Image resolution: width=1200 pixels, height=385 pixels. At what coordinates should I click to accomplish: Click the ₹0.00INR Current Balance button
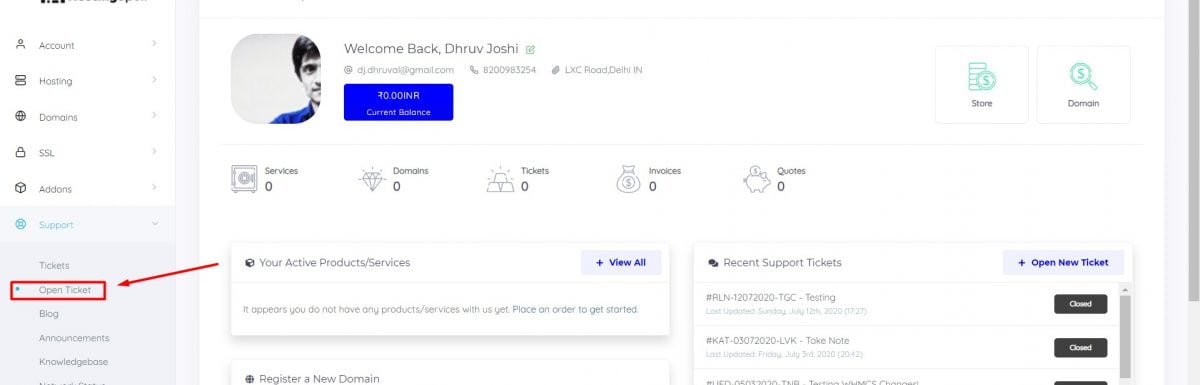pyautogui.click(x=398, y=102)
